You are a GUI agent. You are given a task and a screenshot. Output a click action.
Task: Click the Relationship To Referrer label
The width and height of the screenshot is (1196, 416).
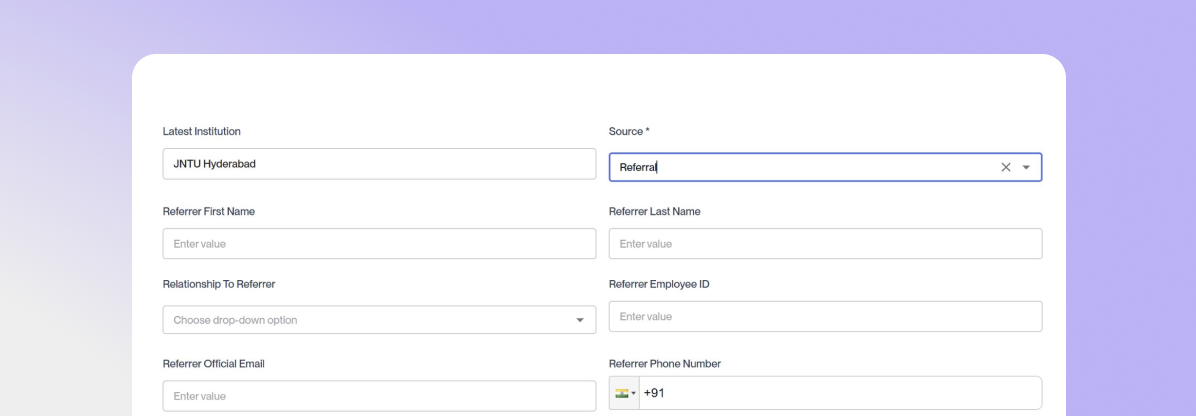click(x=219, y=284)
